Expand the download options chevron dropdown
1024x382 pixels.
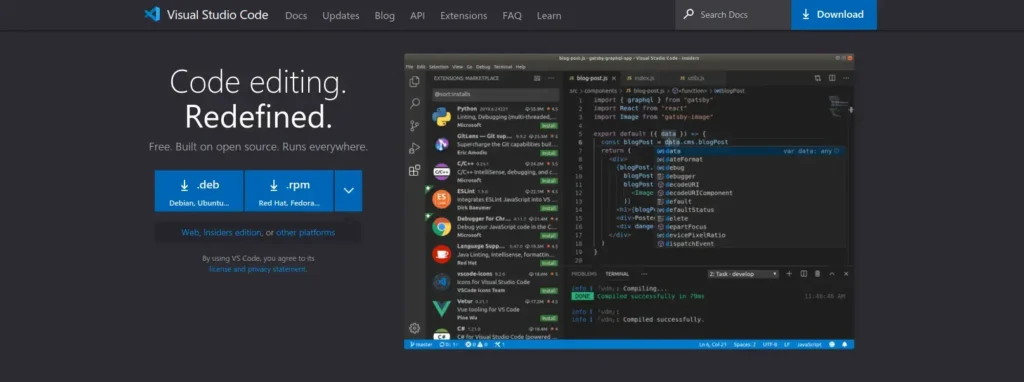pyautogui.click(x=348, y=191)
